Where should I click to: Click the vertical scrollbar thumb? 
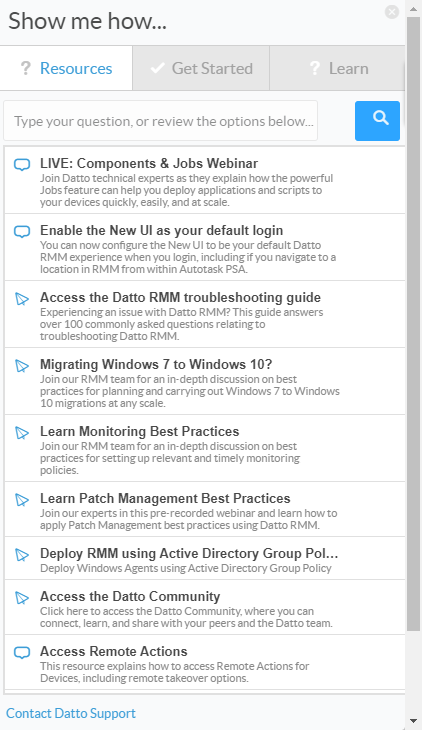pos(414,324)
